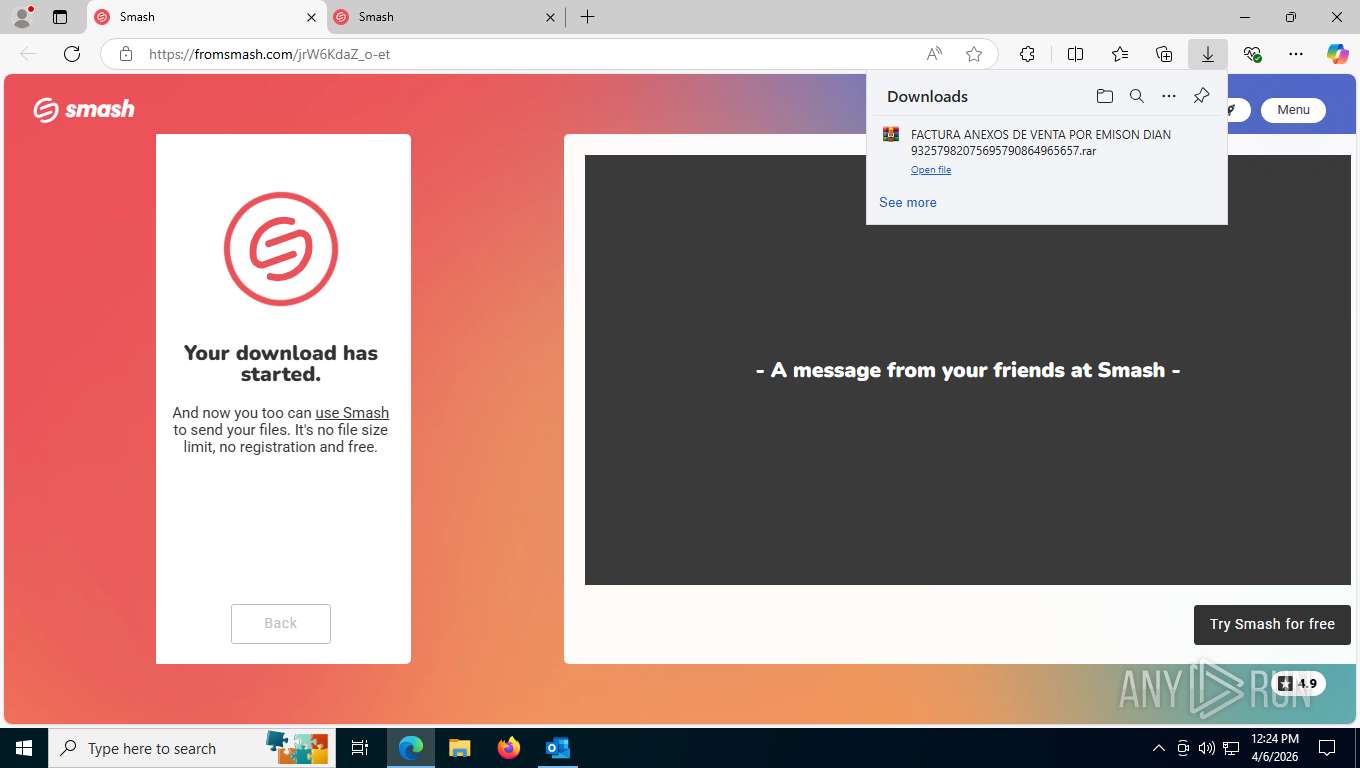1360x768 pixels.
Task: Open Browser essentials heart icon
Action: [x=1252, y=54]
